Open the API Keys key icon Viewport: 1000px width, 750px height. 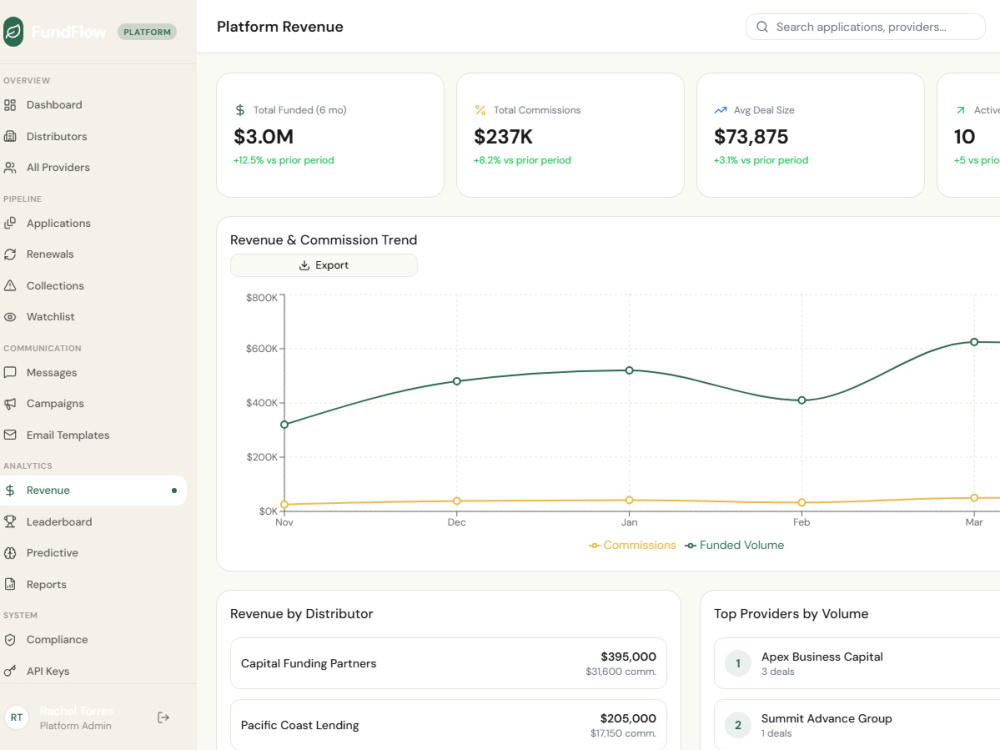coord(10,671)
